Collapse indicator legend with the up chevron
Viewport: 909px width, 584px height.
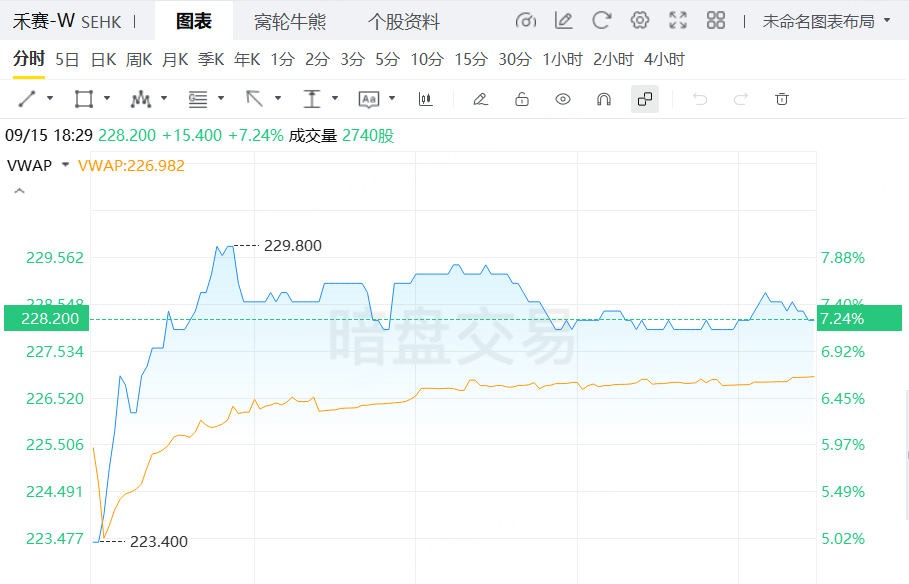(18, 190)
